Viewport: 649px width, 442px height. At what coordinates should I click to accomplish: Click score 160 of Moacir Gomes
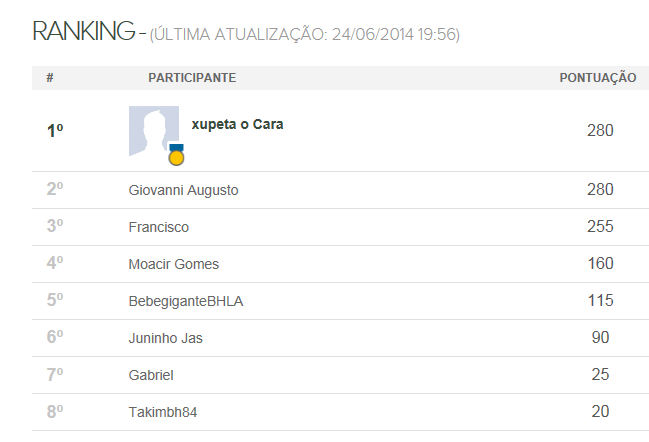point(600,264)
